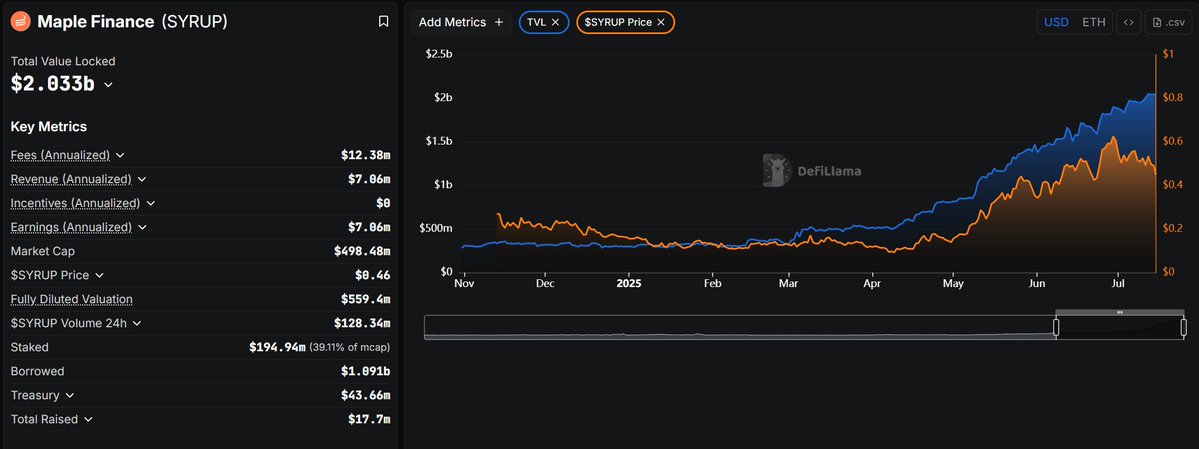Click the selected range window top grip

click(1119, 312)
